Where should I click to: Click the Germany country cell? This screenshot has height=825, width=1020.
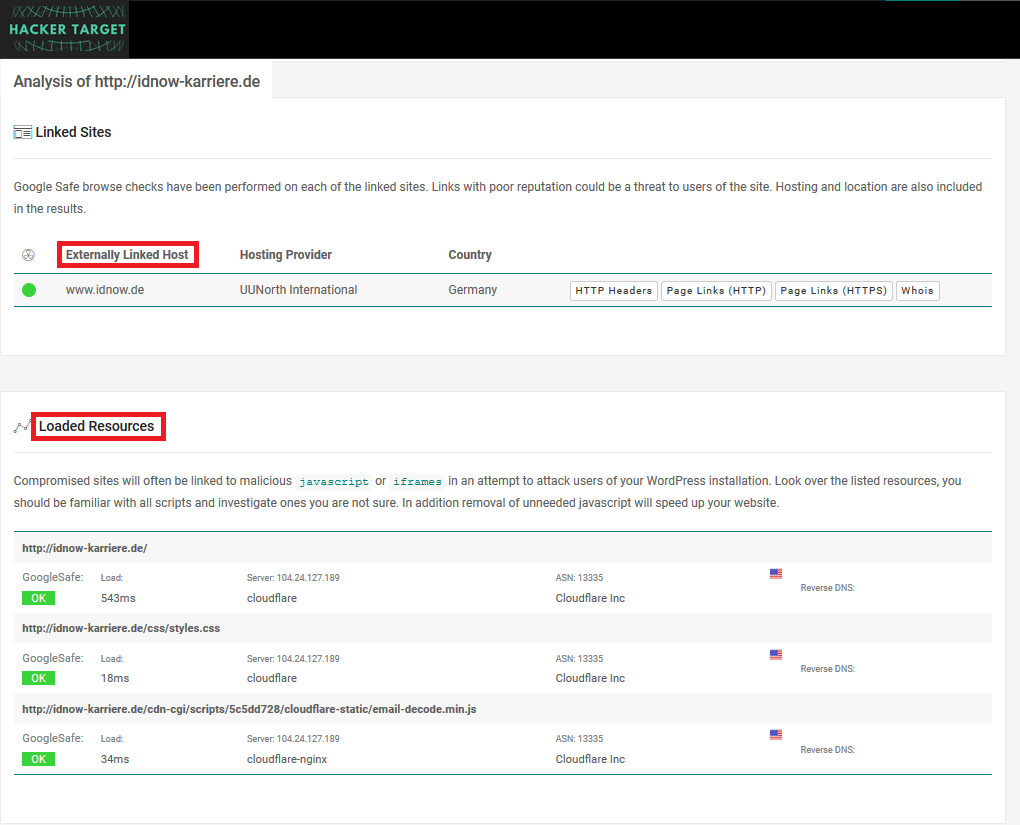point(472,290)
